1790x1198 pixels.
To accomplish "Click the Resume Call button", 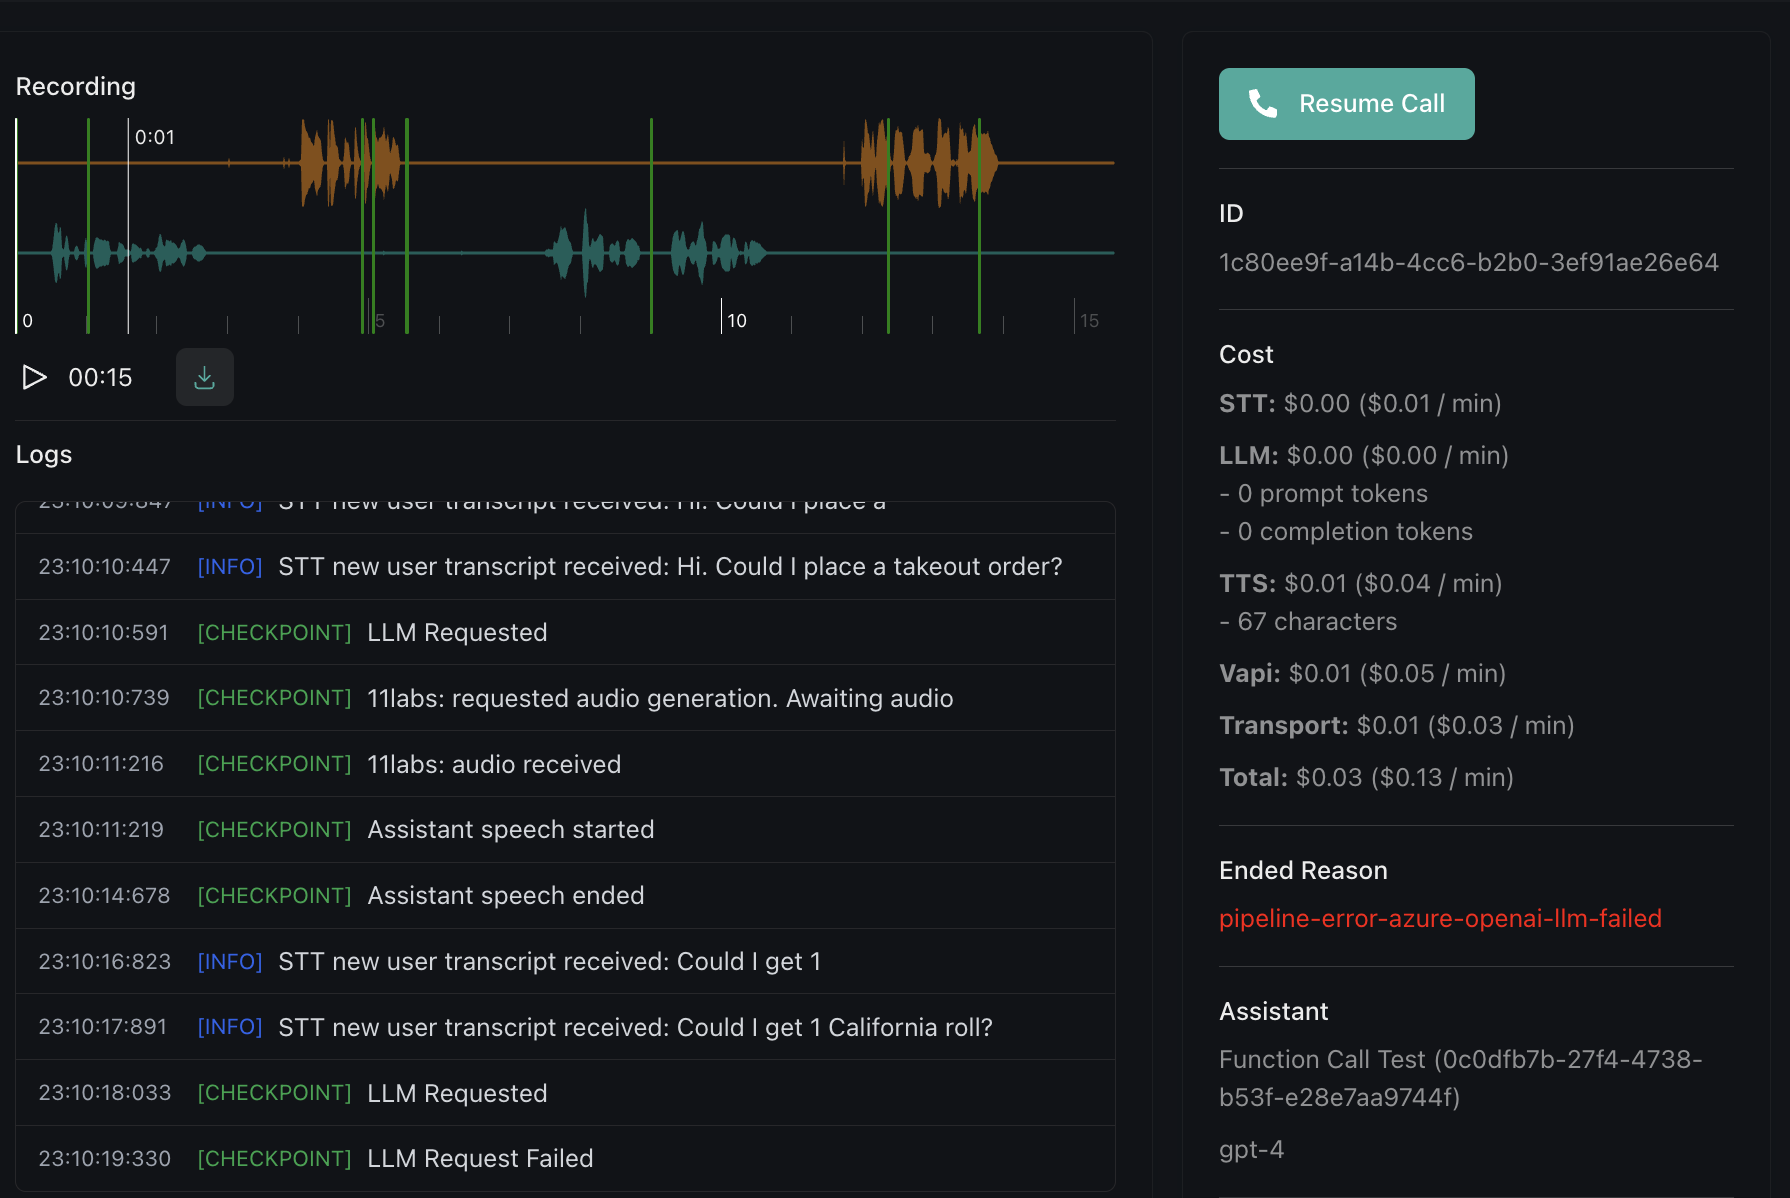I will (x=1346, y=104).
